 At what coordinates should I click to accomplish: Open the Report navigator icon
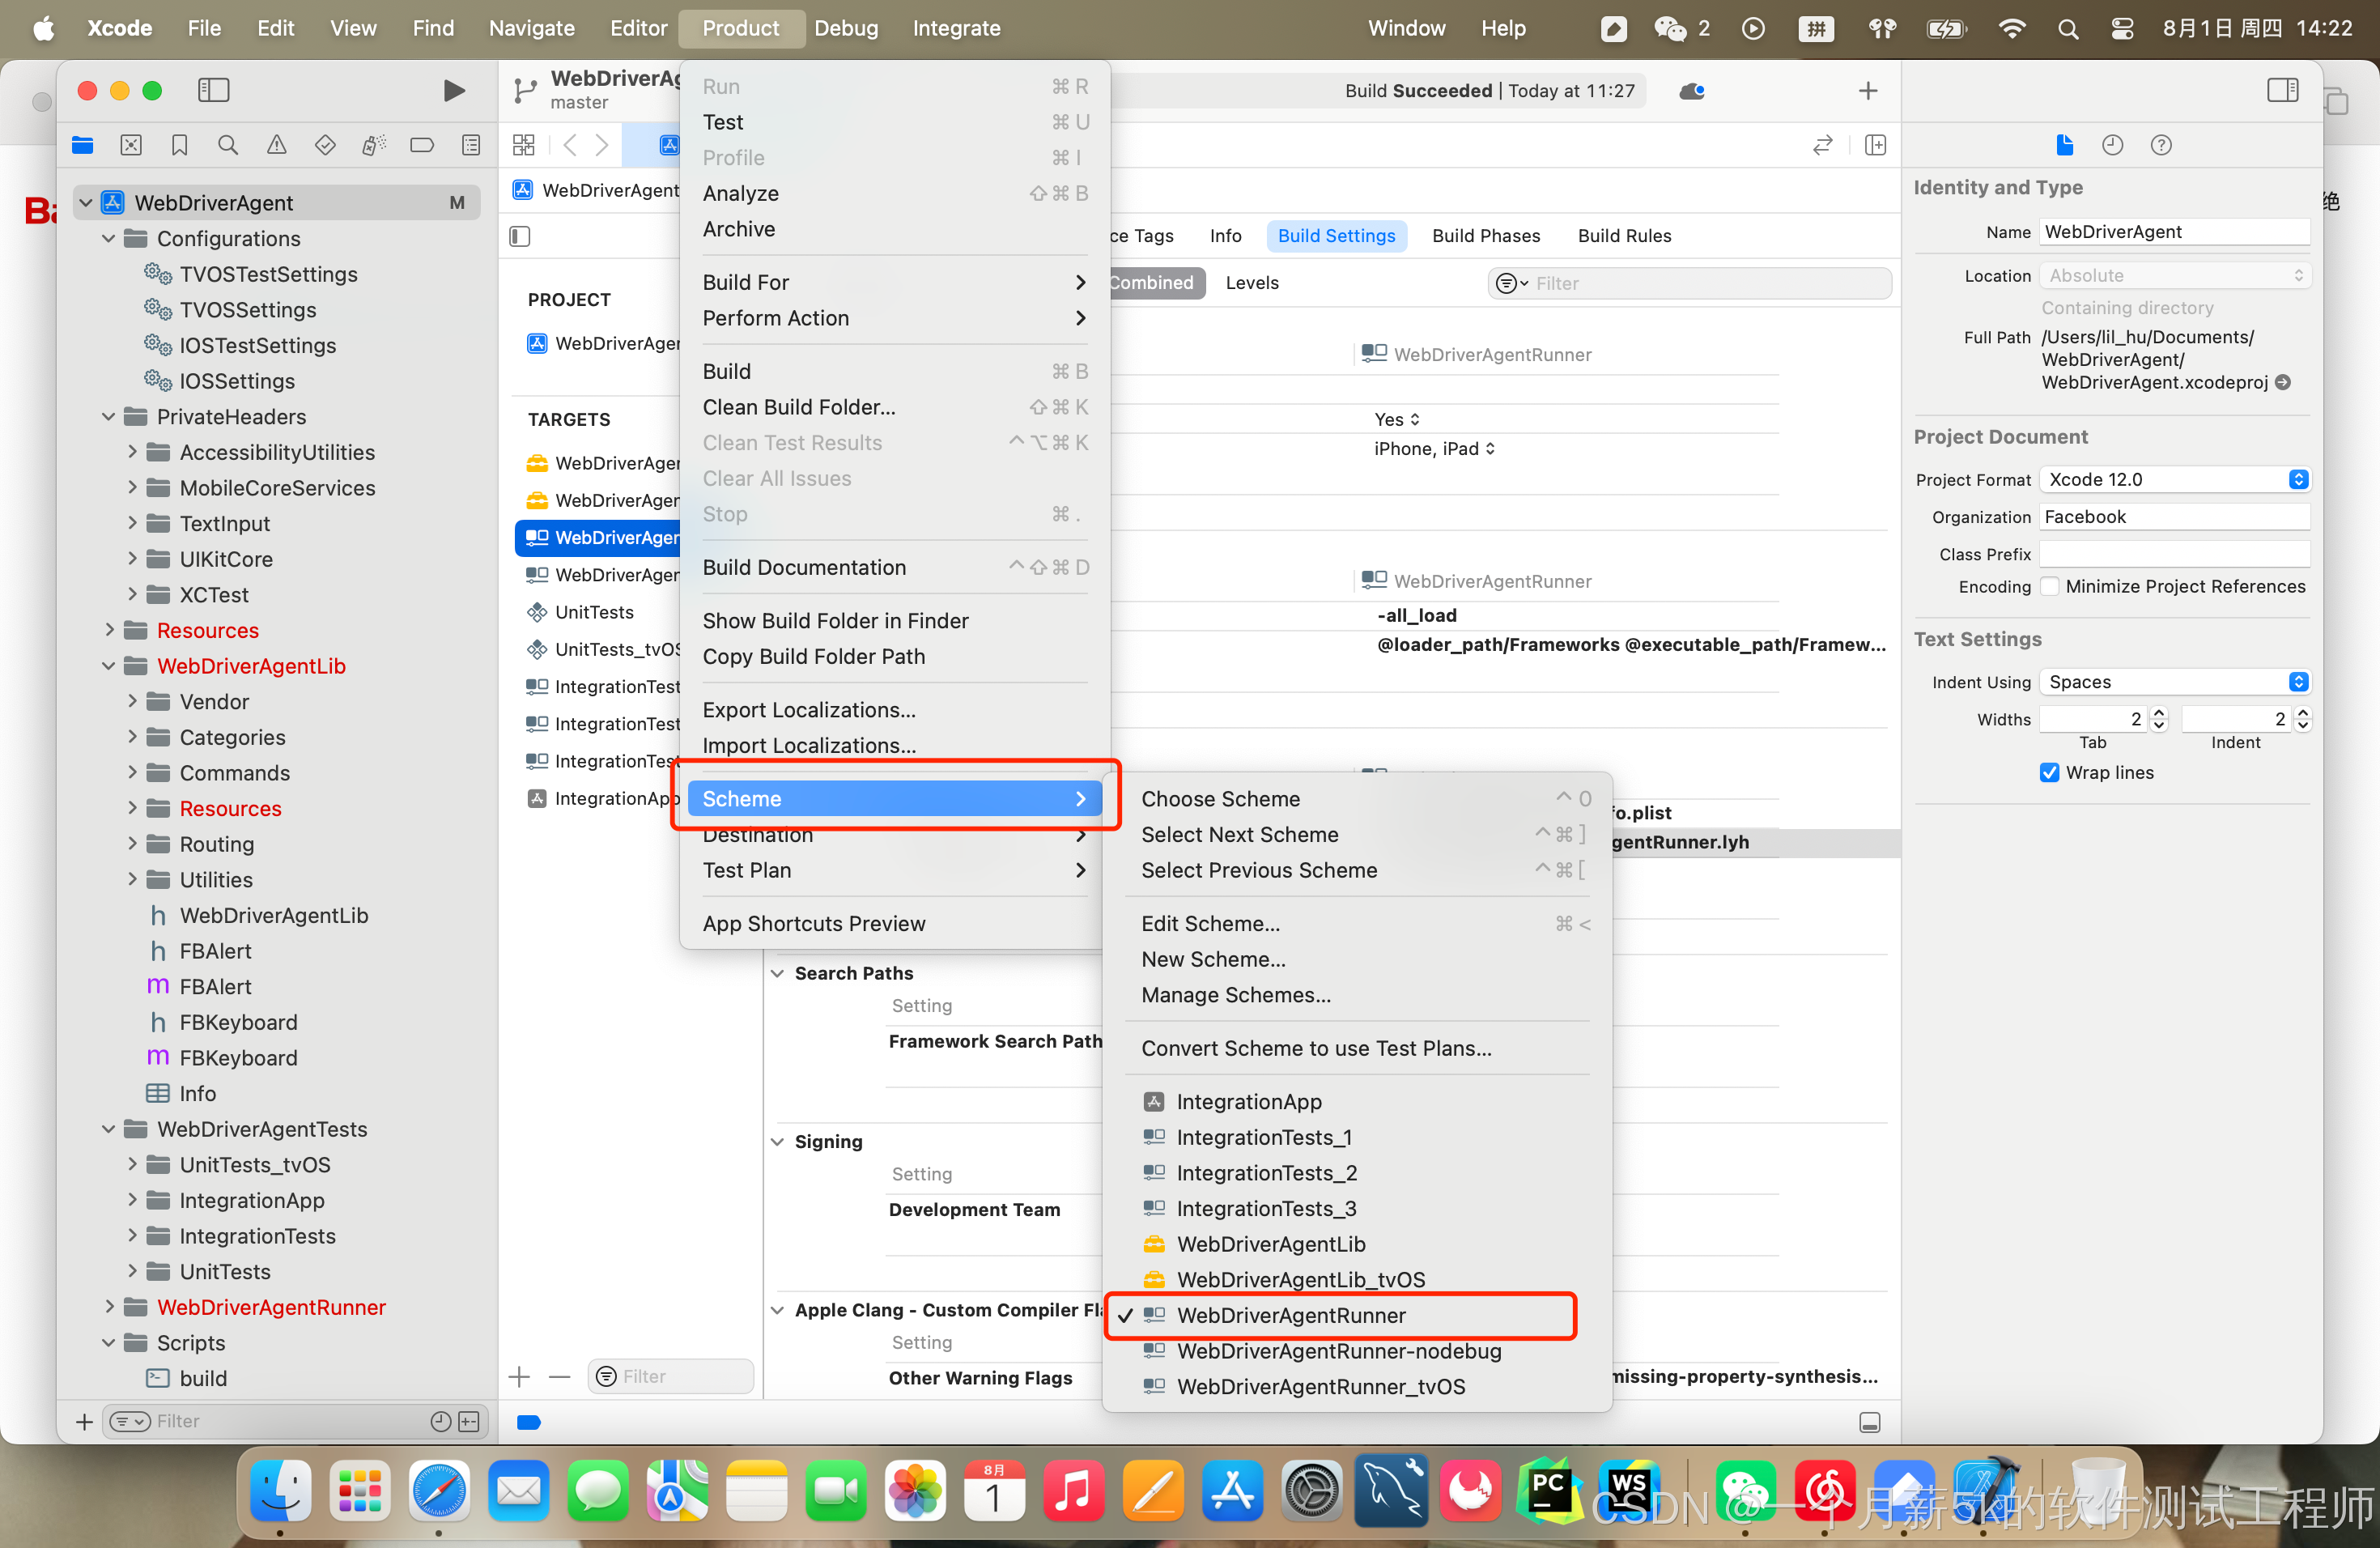471,146
